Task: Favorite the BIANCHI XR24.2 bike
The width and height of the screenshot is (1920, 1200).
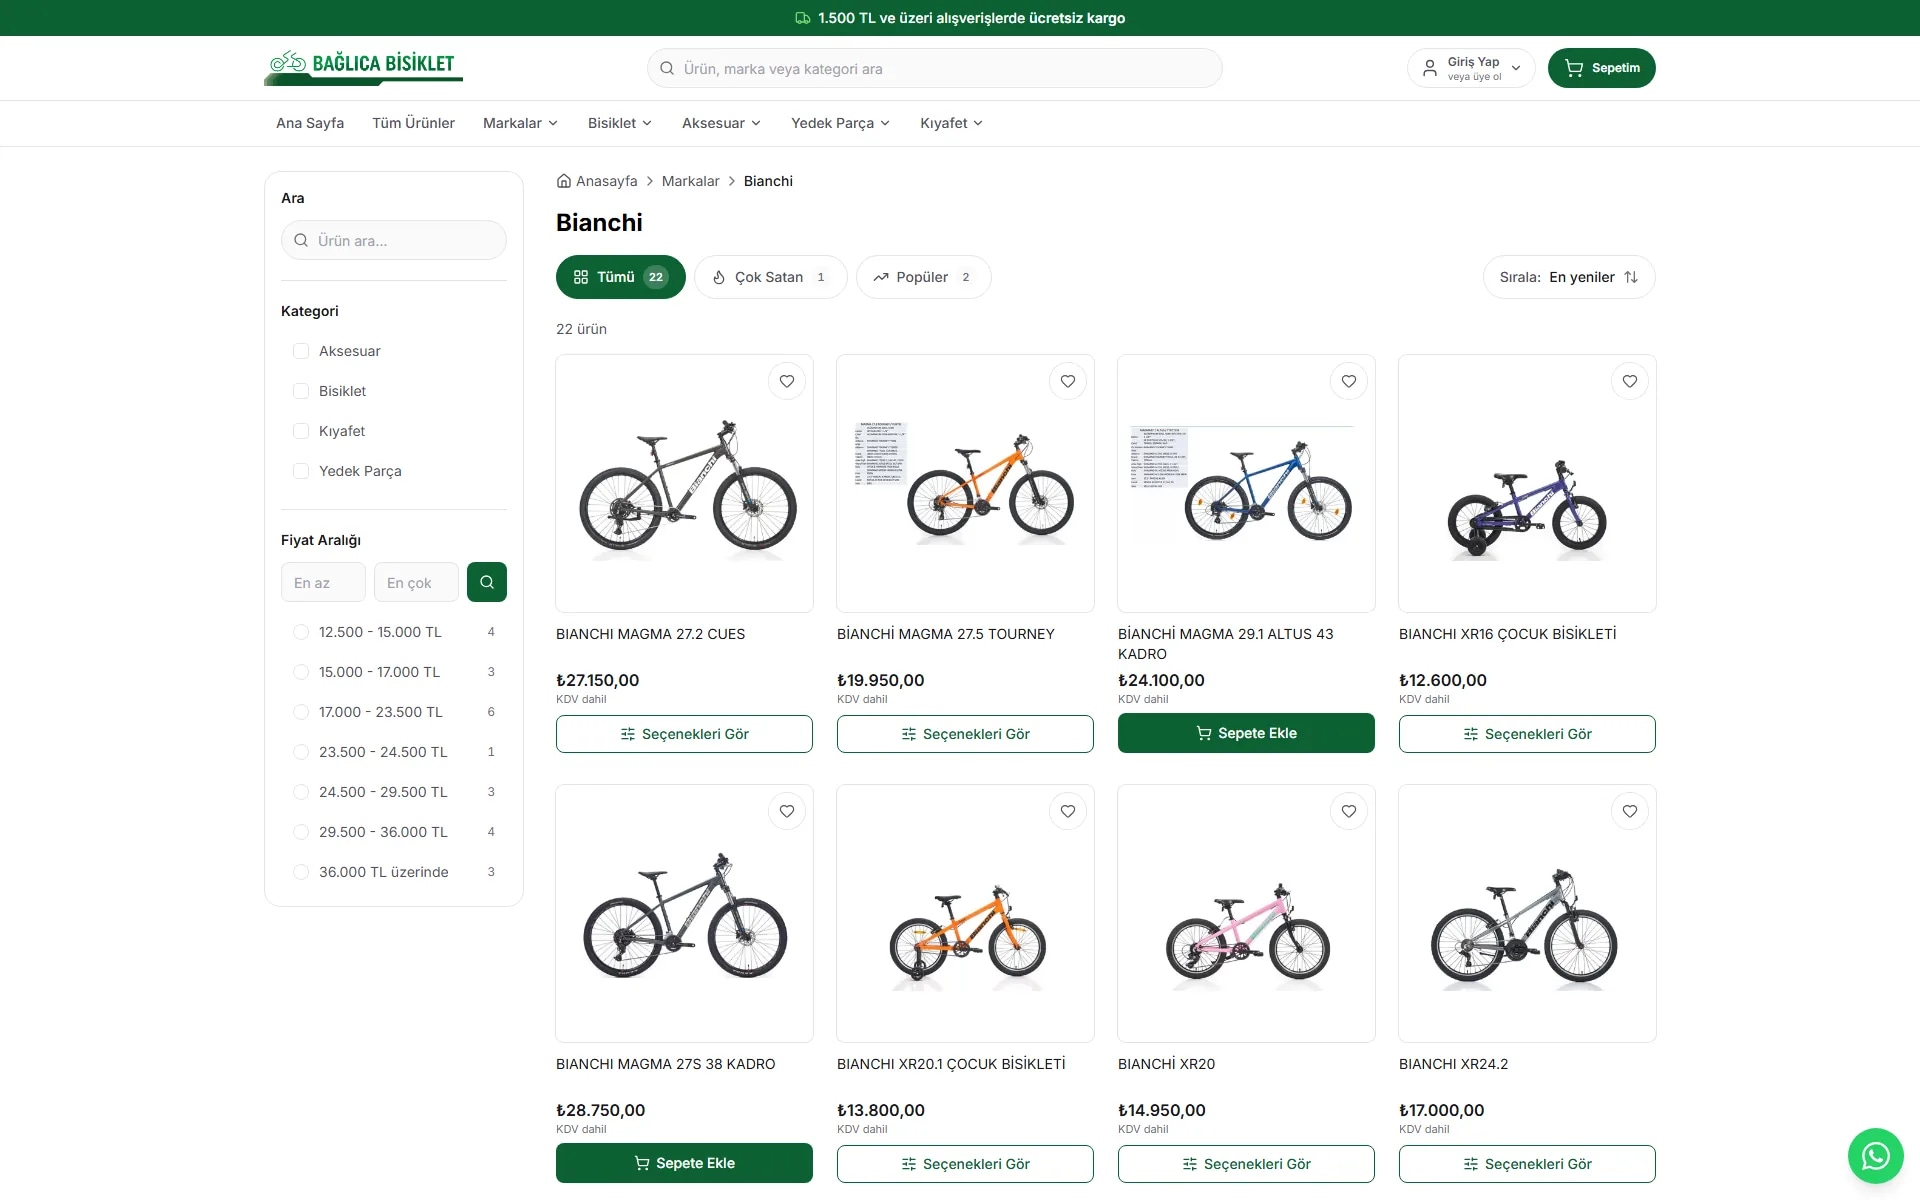Action: [x=1630, y=811]
